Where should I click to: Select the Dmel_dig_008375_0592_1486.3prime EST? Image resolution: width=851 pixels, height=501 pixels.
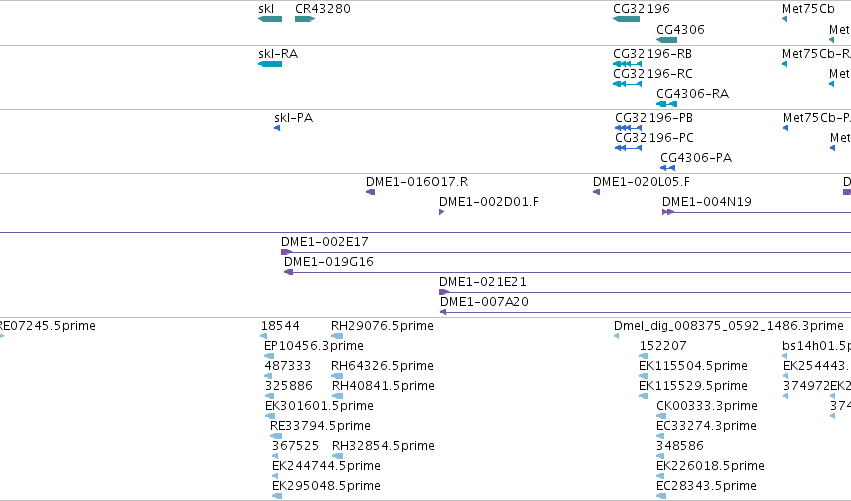click(x=617, y=337)
